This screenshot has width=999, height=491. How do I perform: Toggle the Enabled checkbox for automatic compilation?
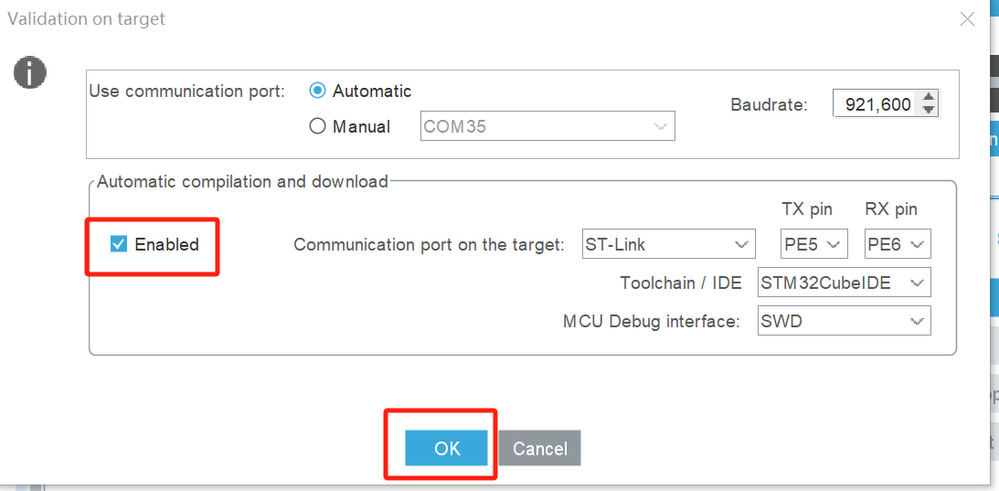pos(119,244)
